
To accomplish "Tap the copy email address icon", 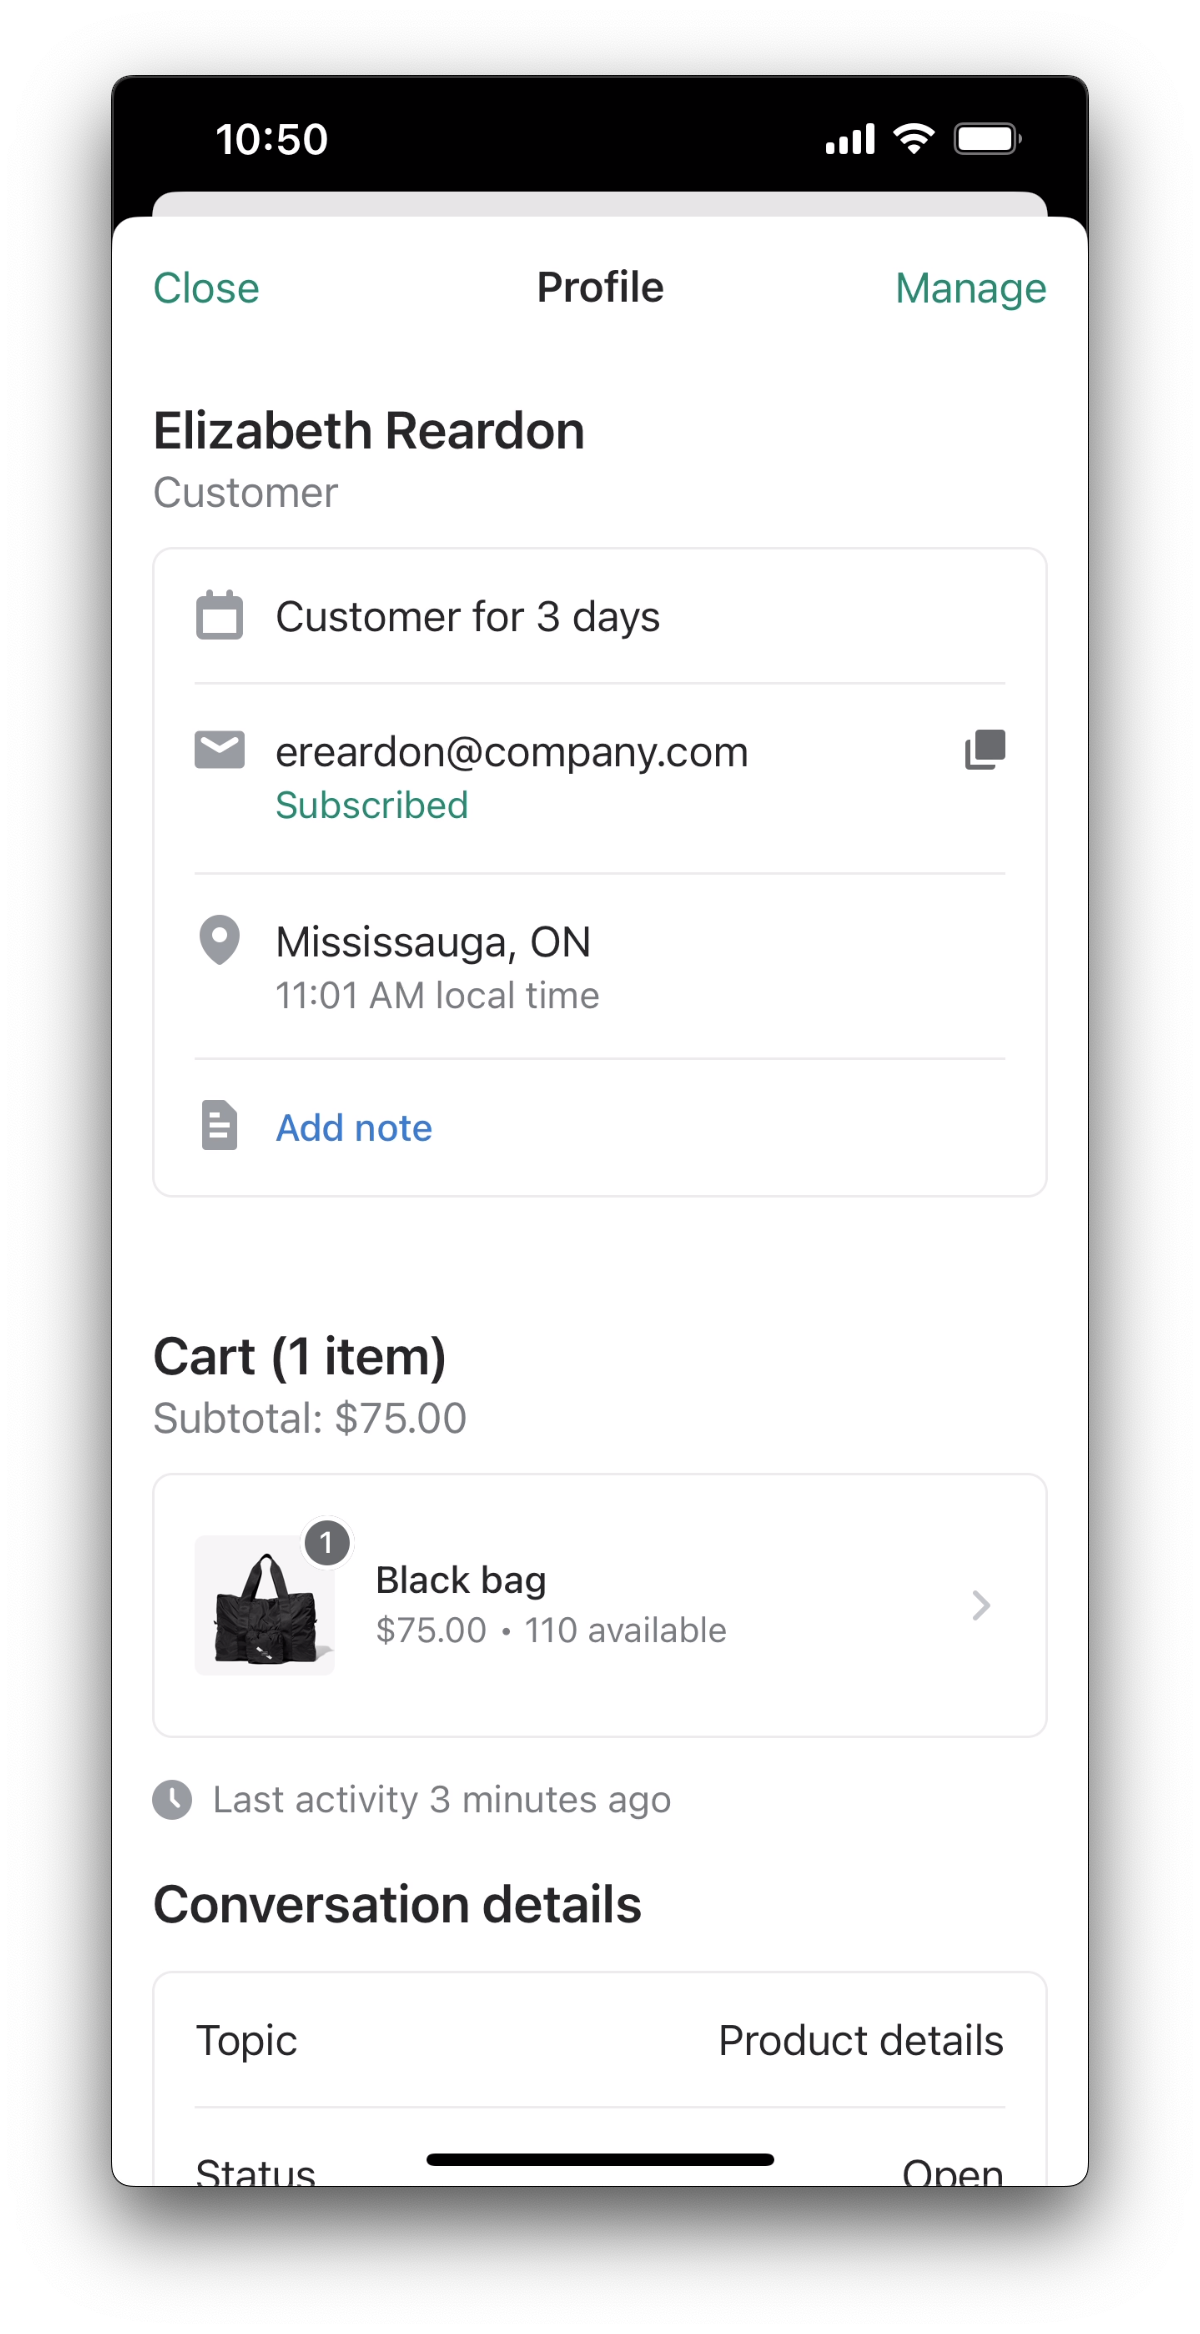I will [x=985, y=750].
